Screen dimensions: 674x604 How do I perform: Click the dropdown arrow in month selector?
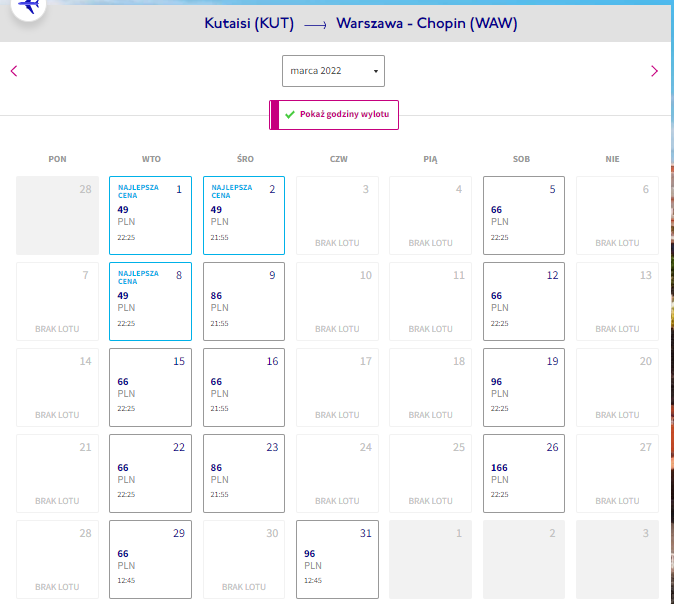(x=376, y=71)
